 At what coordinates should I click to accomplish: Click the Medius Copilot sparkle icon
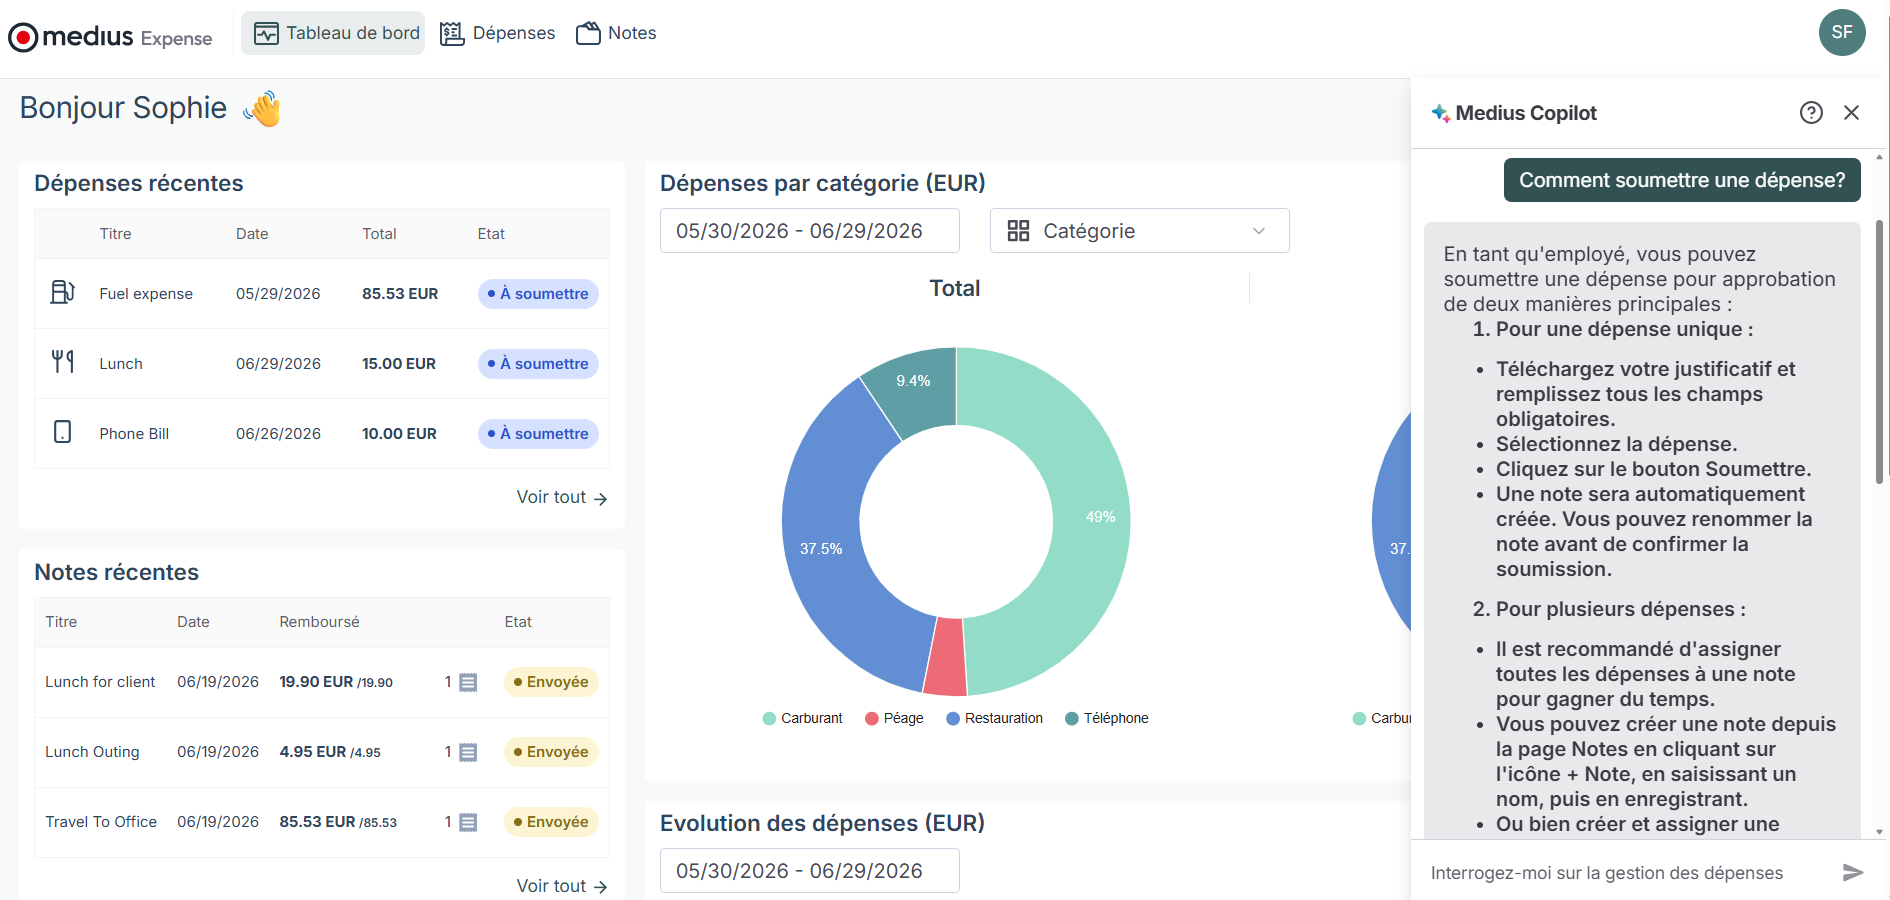coord(1440,113)
